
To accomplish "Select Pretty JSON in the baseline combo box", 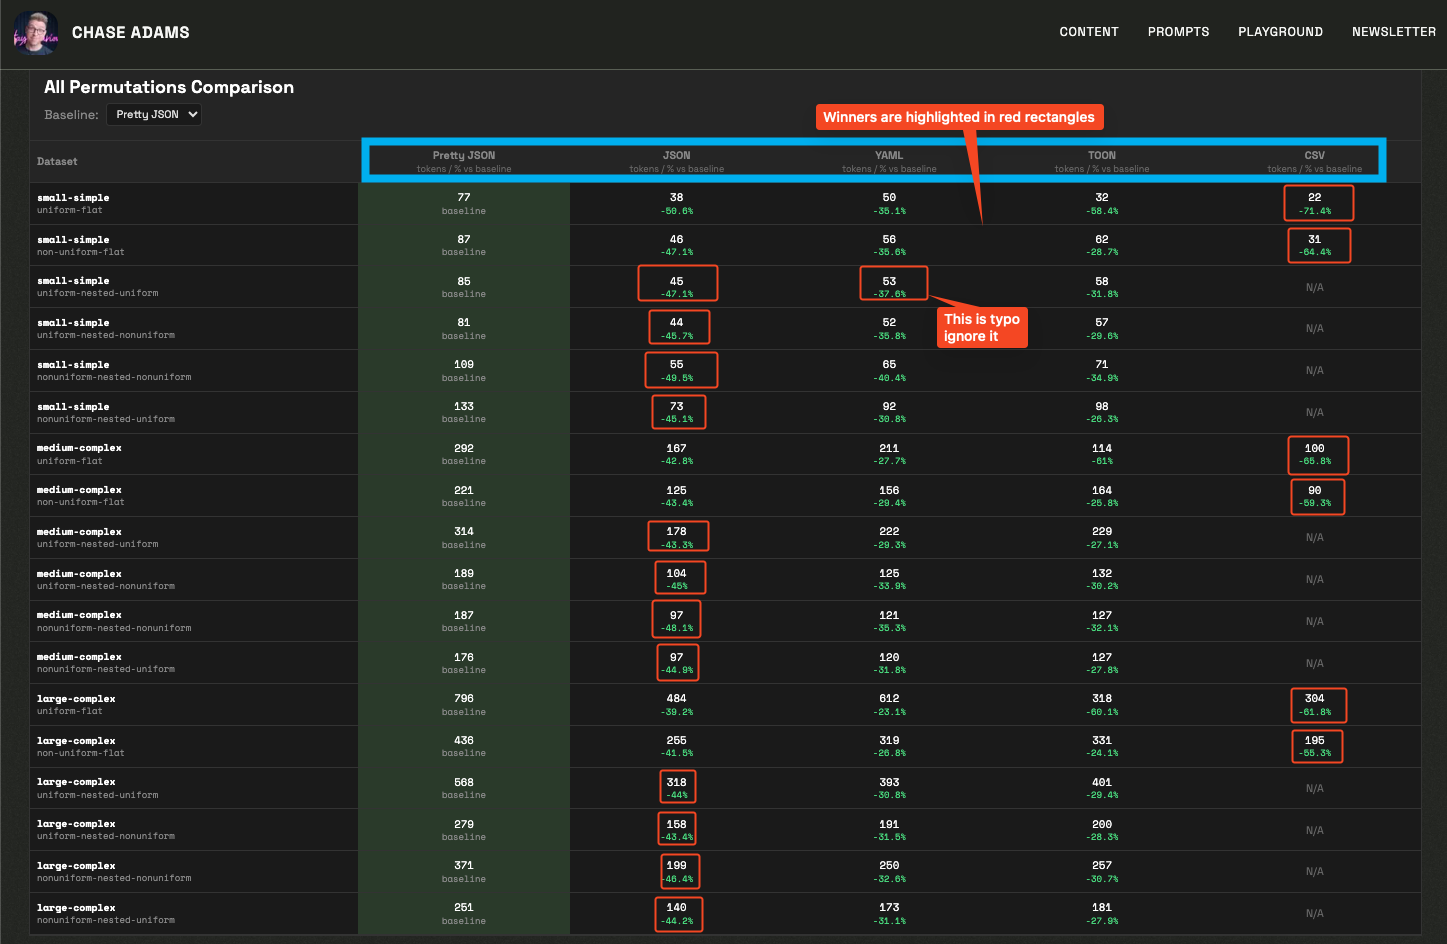I will pos(153,114).
